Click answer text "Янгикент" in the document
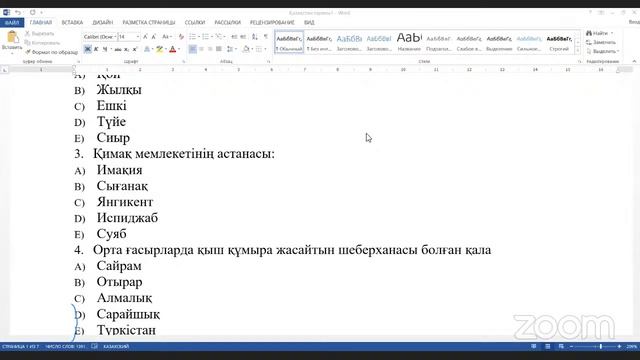Image resolution: width=640 pixels, height=360 pixels. (x=125, y=202)
